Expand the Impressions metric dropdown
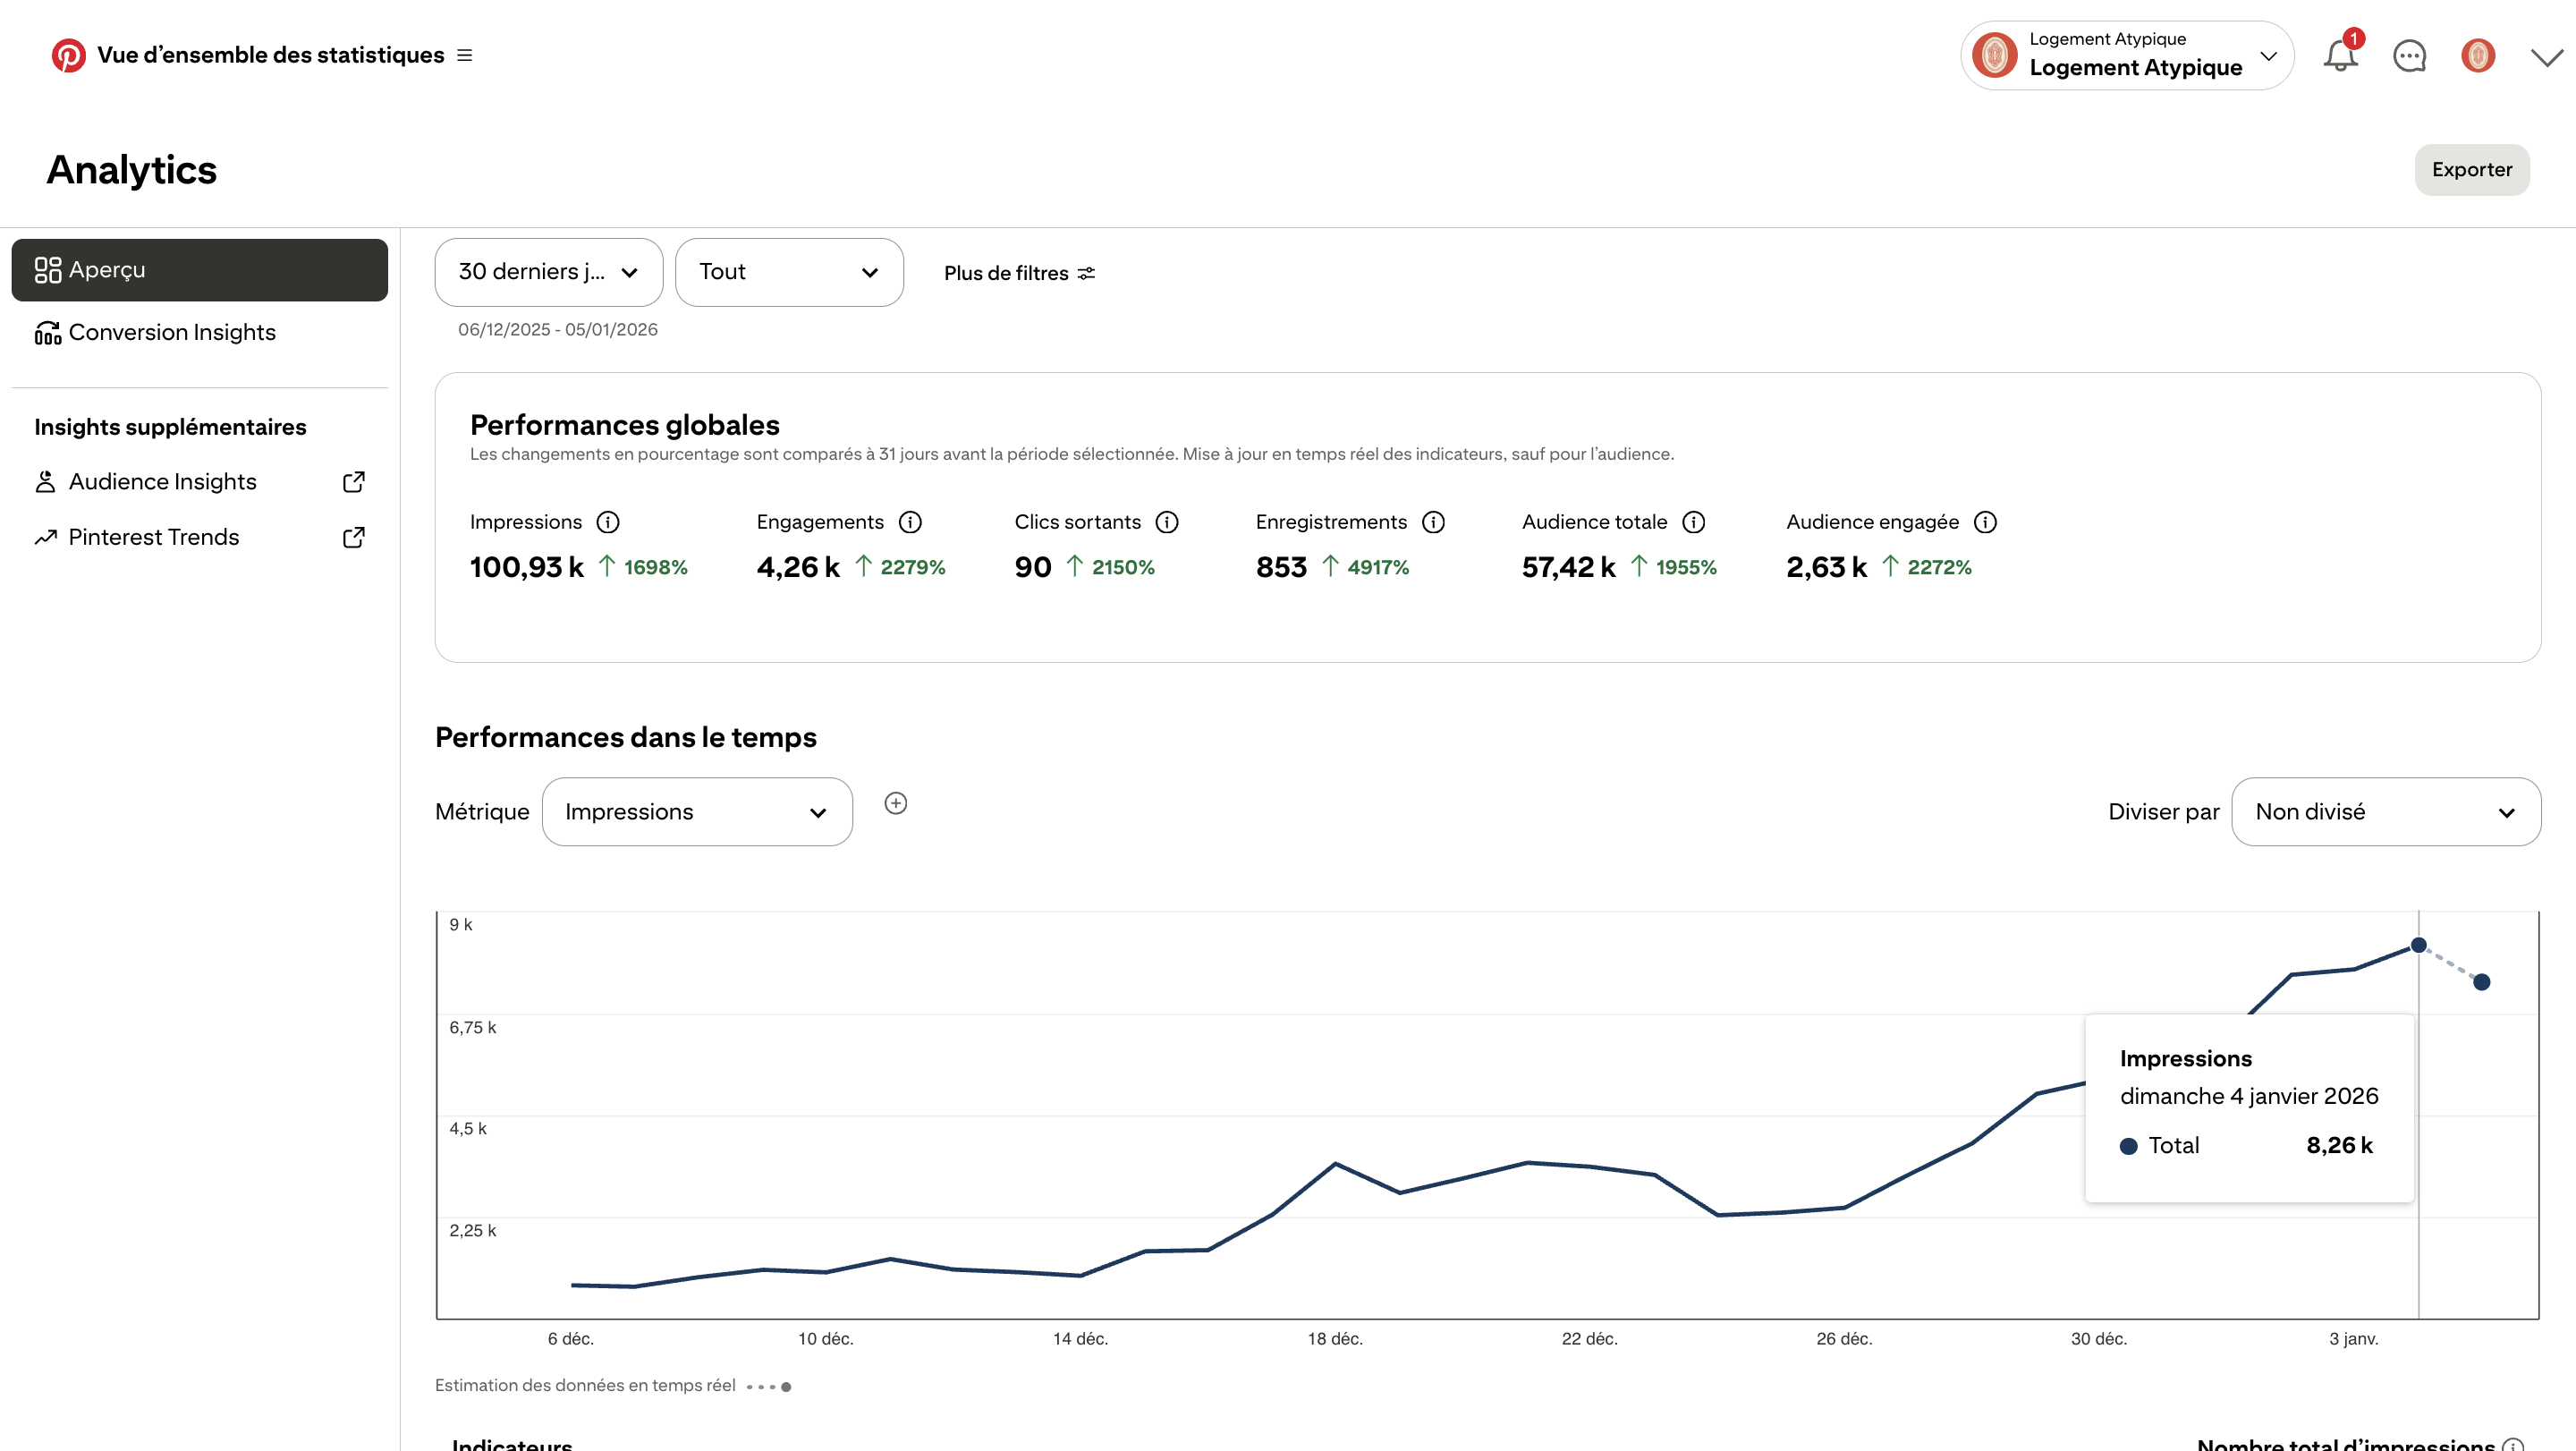The width and height of the screenshot is (2576, 1451). tap(697, 812)
